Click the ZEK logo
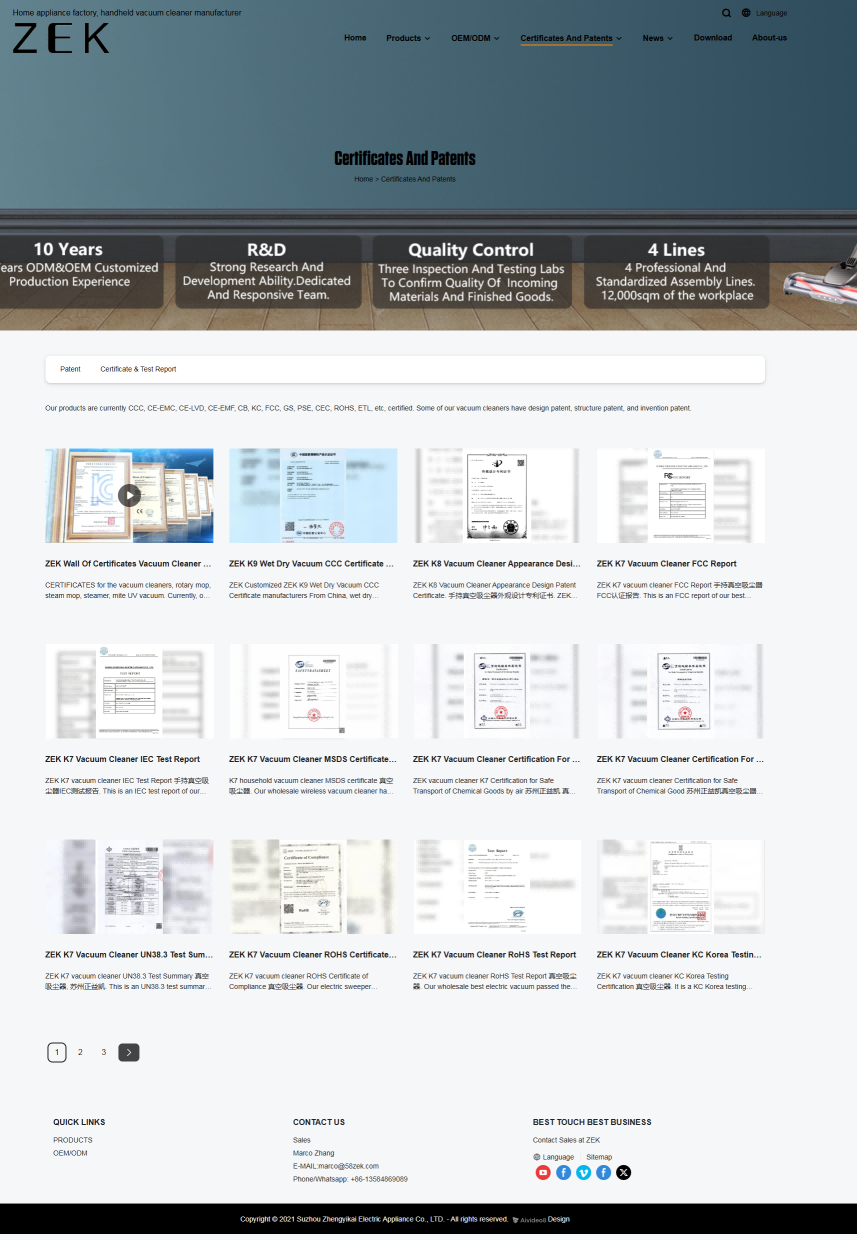857x1240 pixels. tap(61, 39)
